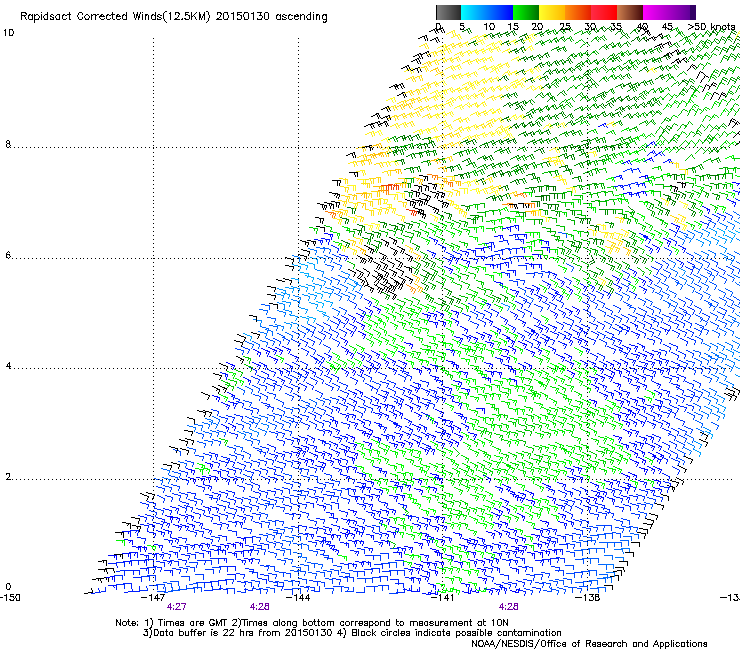This screenshot has width=740, height=650.
Task: Click the magenta 40-45 knots legend segment
Action: (x=656, y=12)
